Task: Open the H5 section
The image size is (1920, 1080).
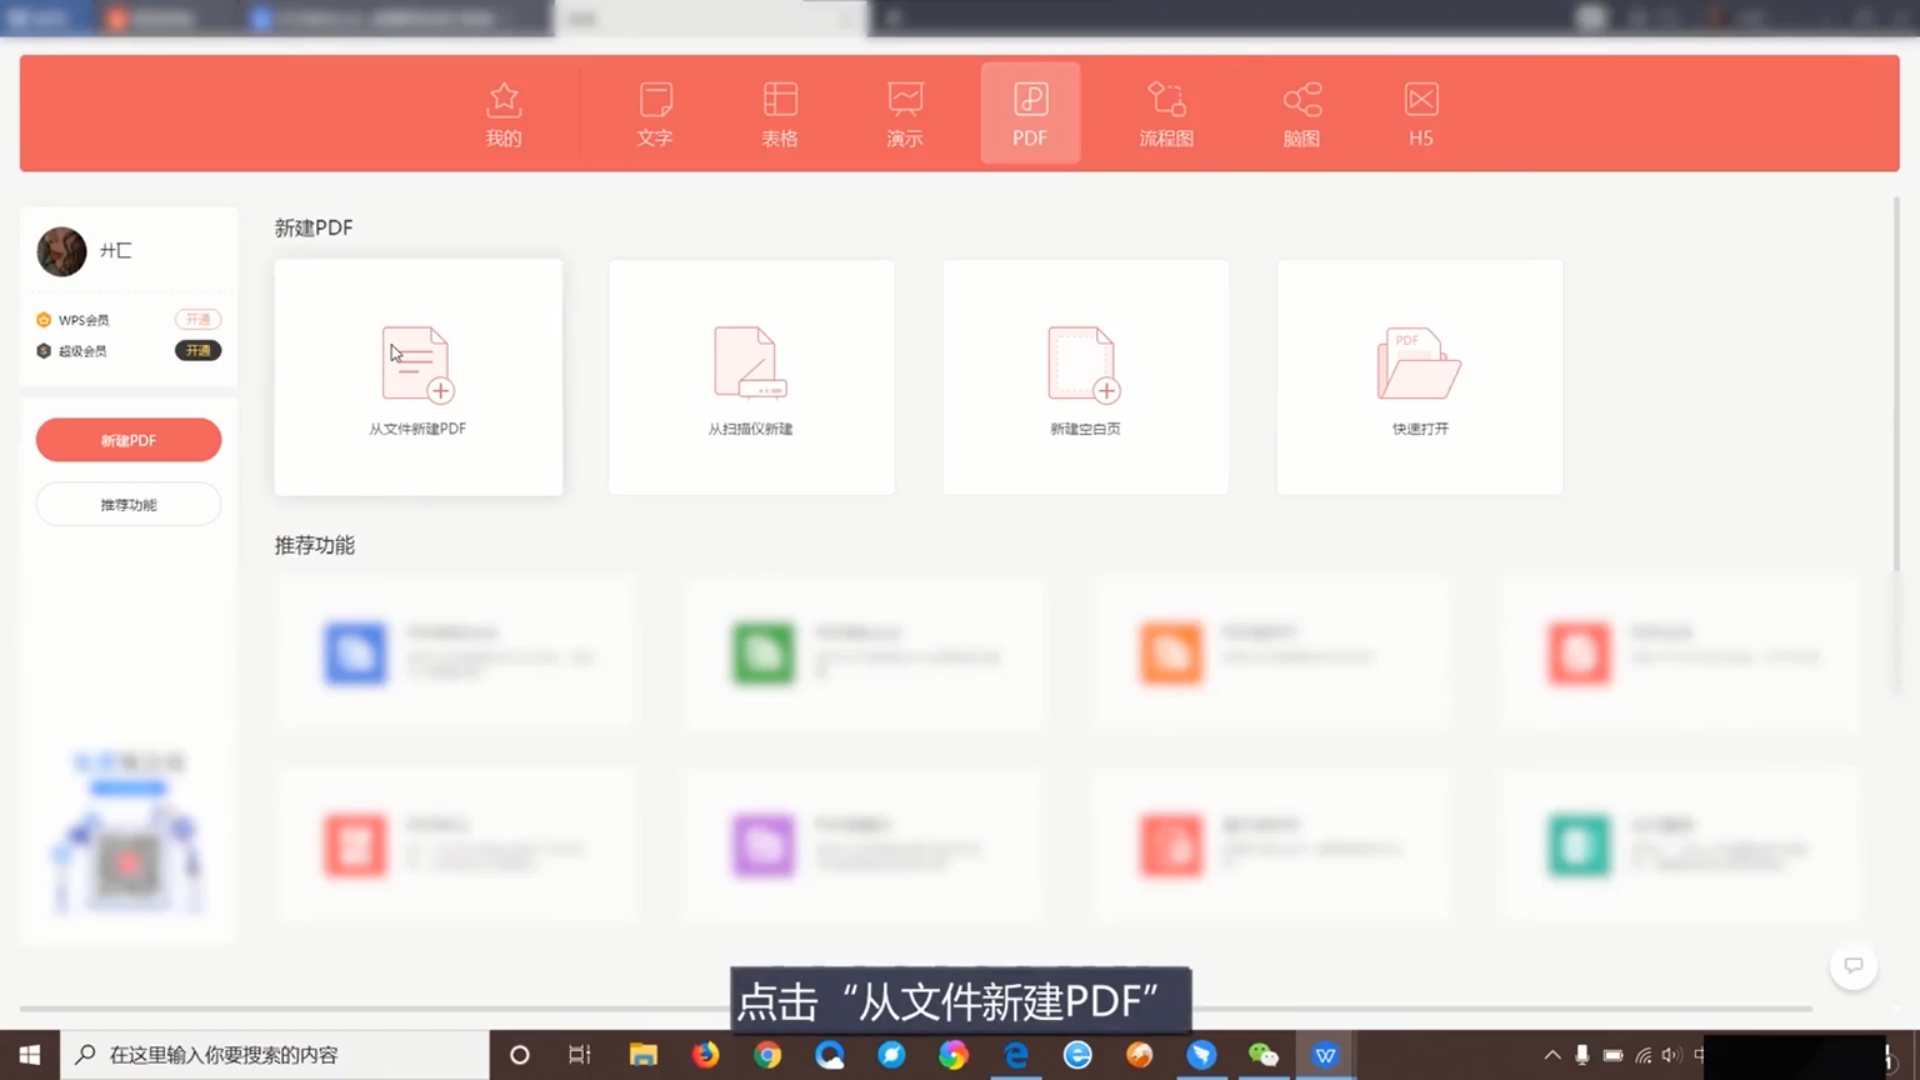Action: tap(1420, 113)
